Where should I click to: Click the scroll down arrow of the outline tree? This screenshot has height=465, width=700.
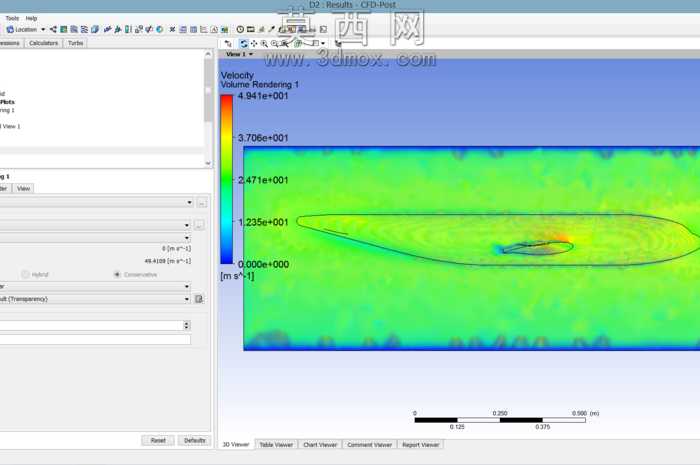pos(208,163)
